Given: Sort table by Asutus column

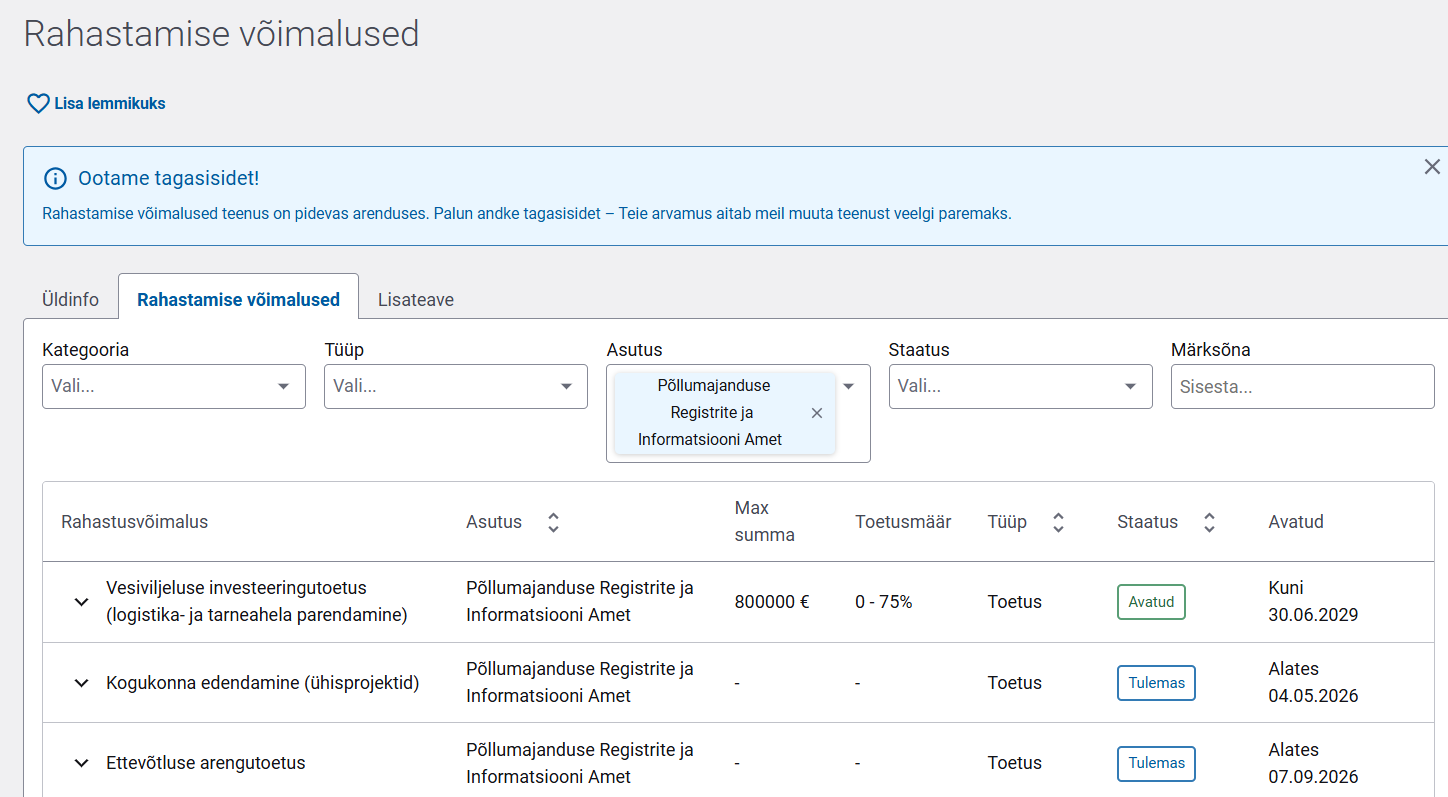Looking at the screenshot, I should [553, 522].
